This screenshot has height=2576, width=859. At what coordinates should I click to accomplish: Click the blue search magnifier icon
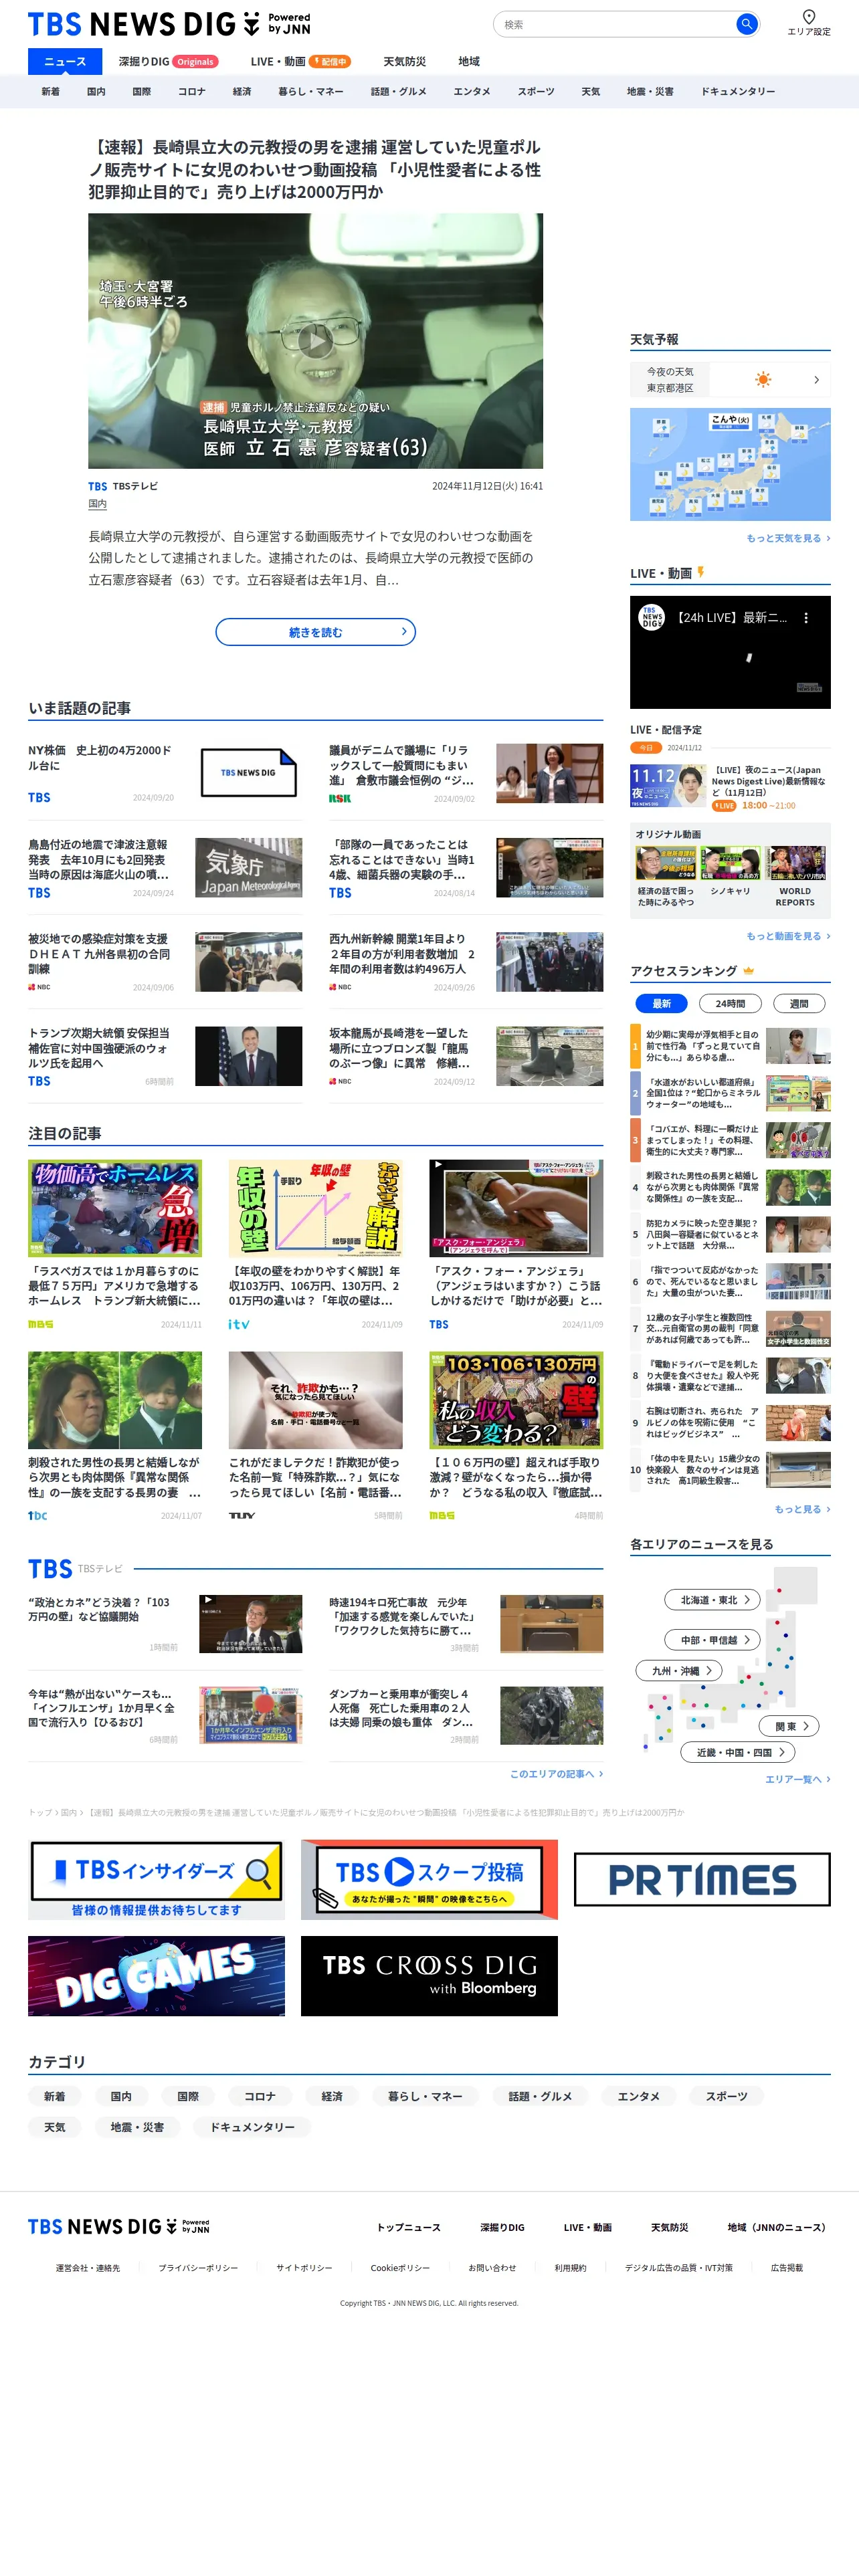pos(746,24)
